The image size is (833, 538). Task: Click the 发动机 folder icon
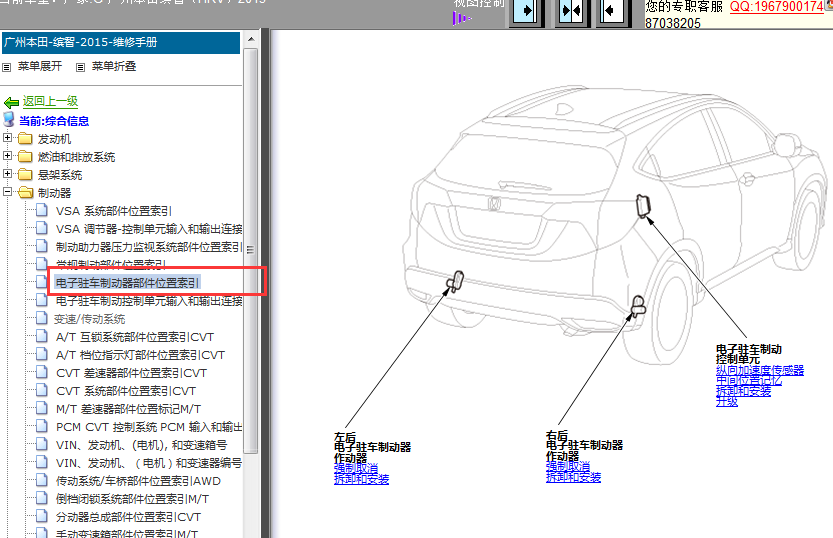(26, 139)
